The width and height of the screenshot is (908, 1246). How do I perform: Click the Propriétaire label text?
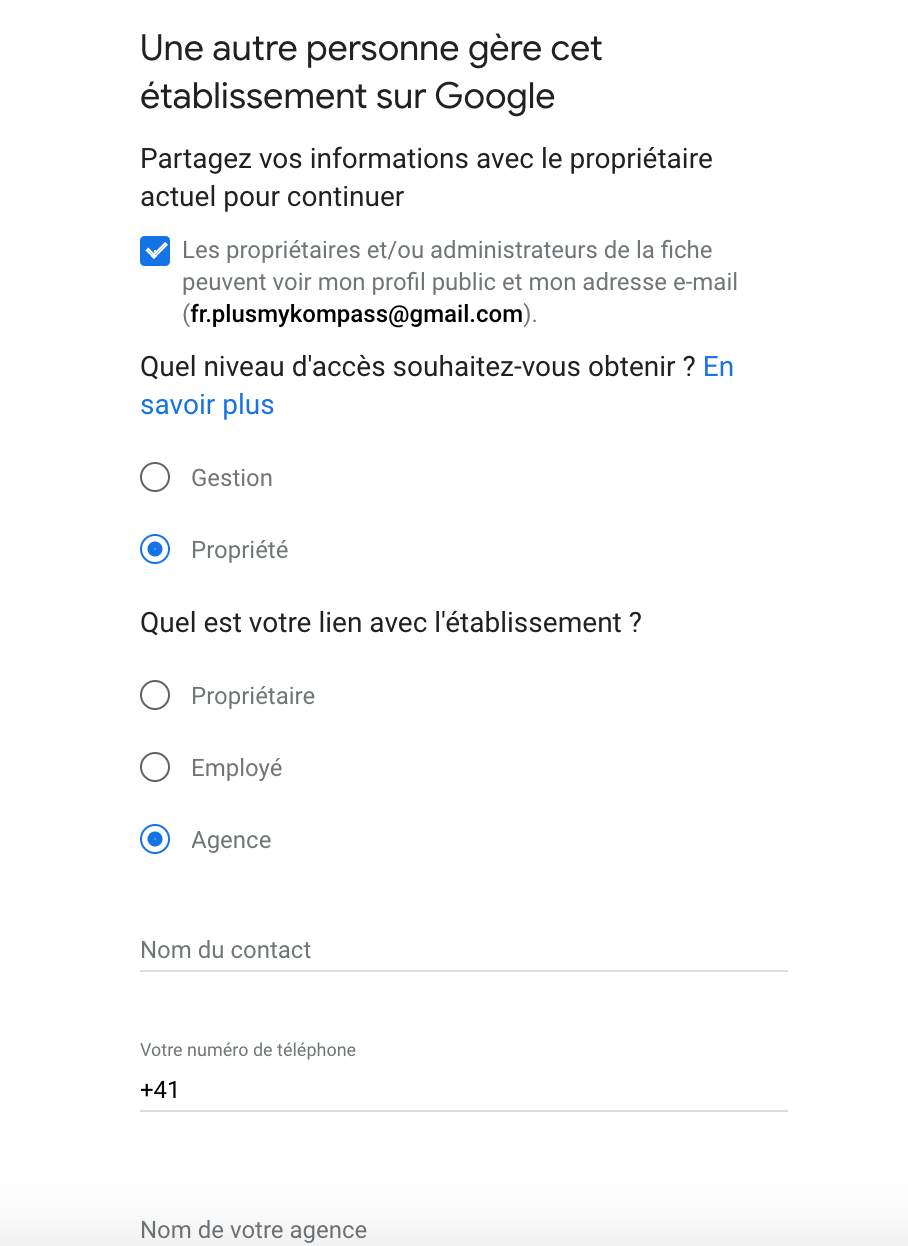point(253,696)
